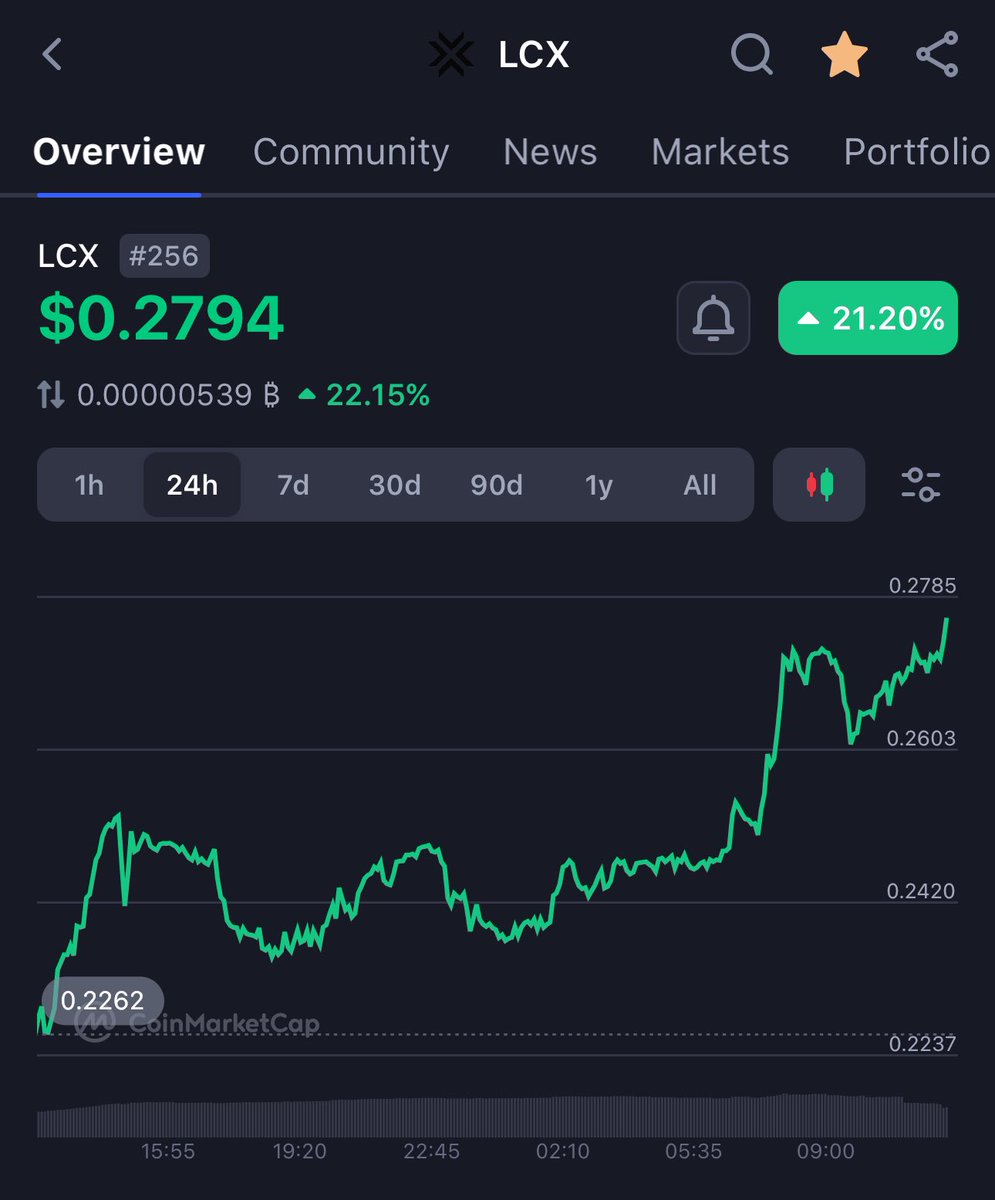Select the 1h timeframe
This screenshot has height=1200, width=995.
89,485
